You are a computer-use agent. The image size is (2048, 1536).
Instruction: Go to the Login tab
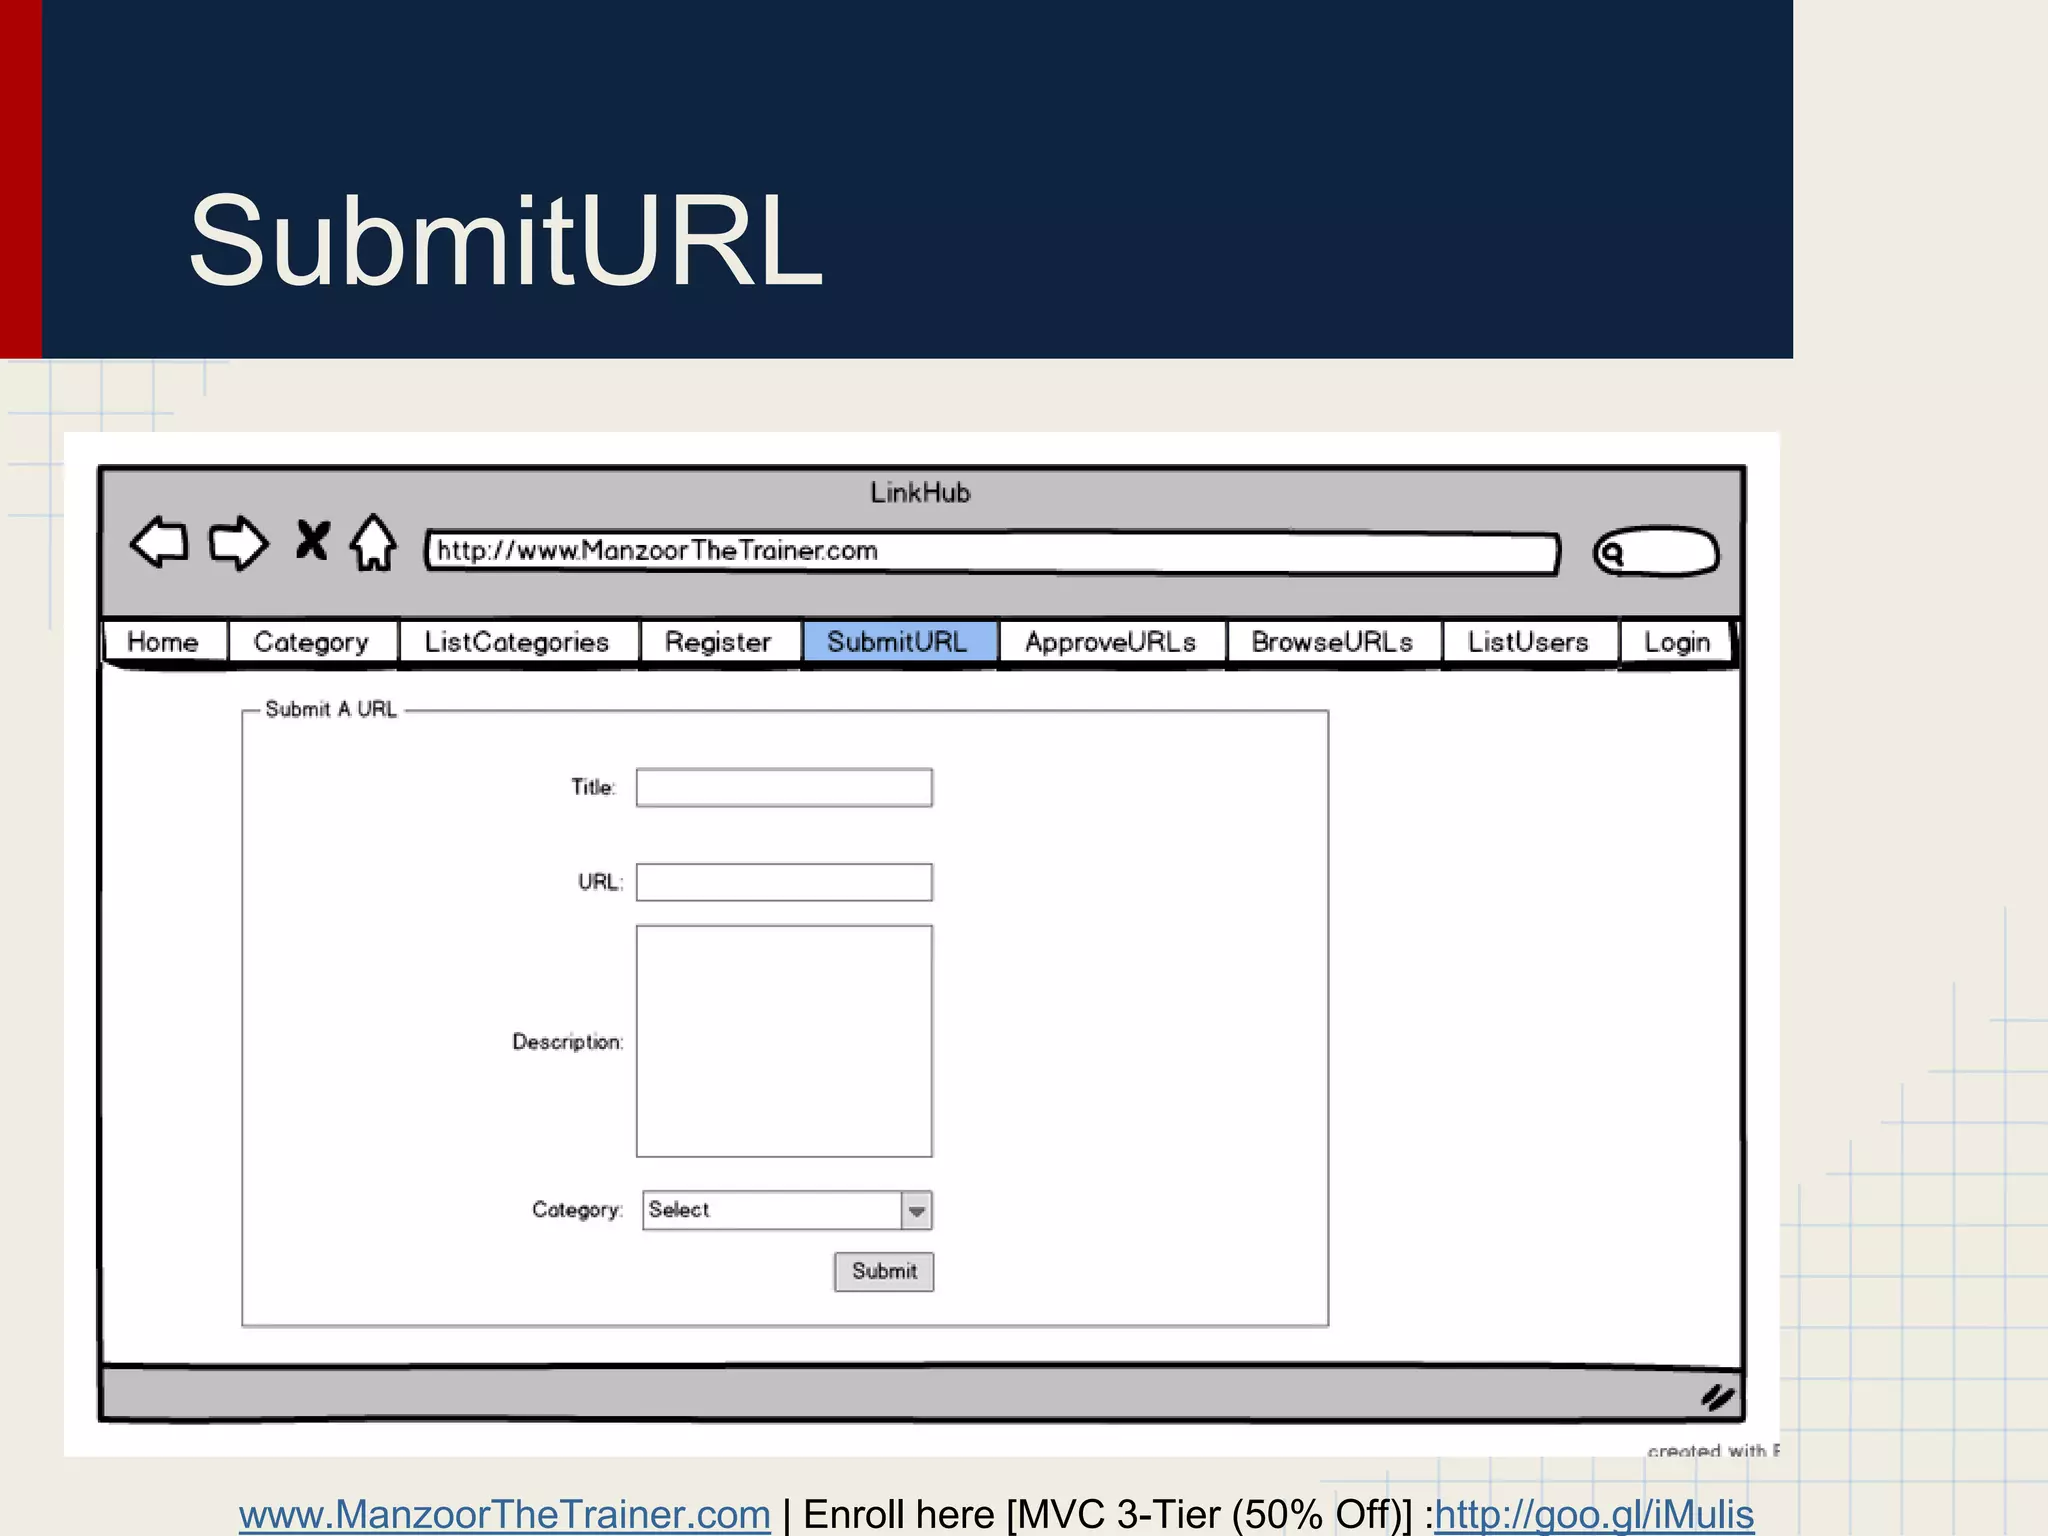pyautogui.click(x=1677, y=642)
